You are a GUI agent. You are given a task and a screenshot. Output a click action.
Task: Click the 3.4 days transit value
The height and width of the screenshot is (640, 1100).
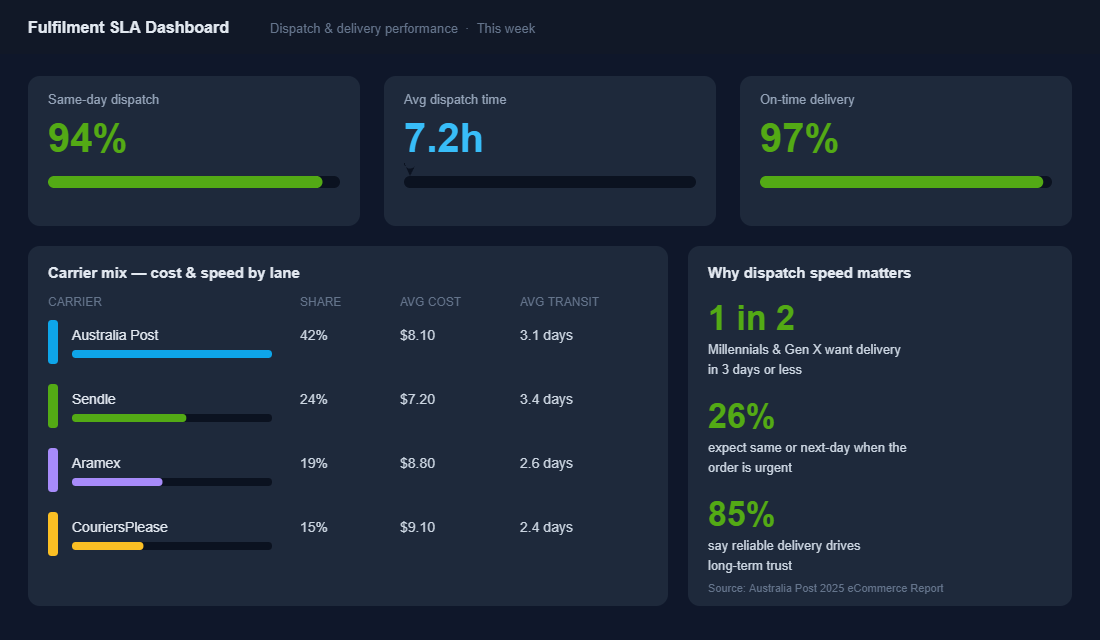pos(546,399)
